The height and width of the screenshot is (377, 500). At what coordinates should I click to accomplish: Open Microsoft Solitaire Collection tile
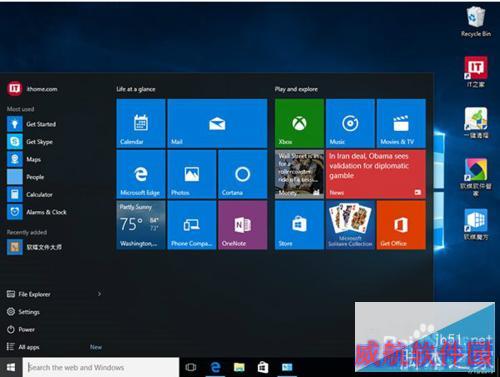pos(350,225)
